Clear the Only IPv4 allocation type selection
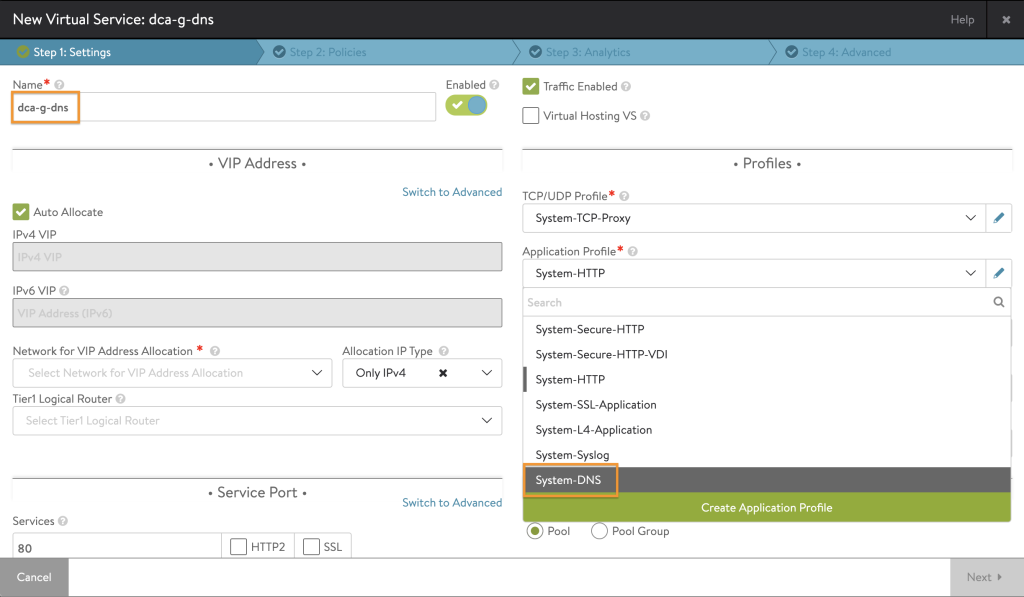Image resolution: width=1024 pixels, height=597 pixels. point(443,373)
